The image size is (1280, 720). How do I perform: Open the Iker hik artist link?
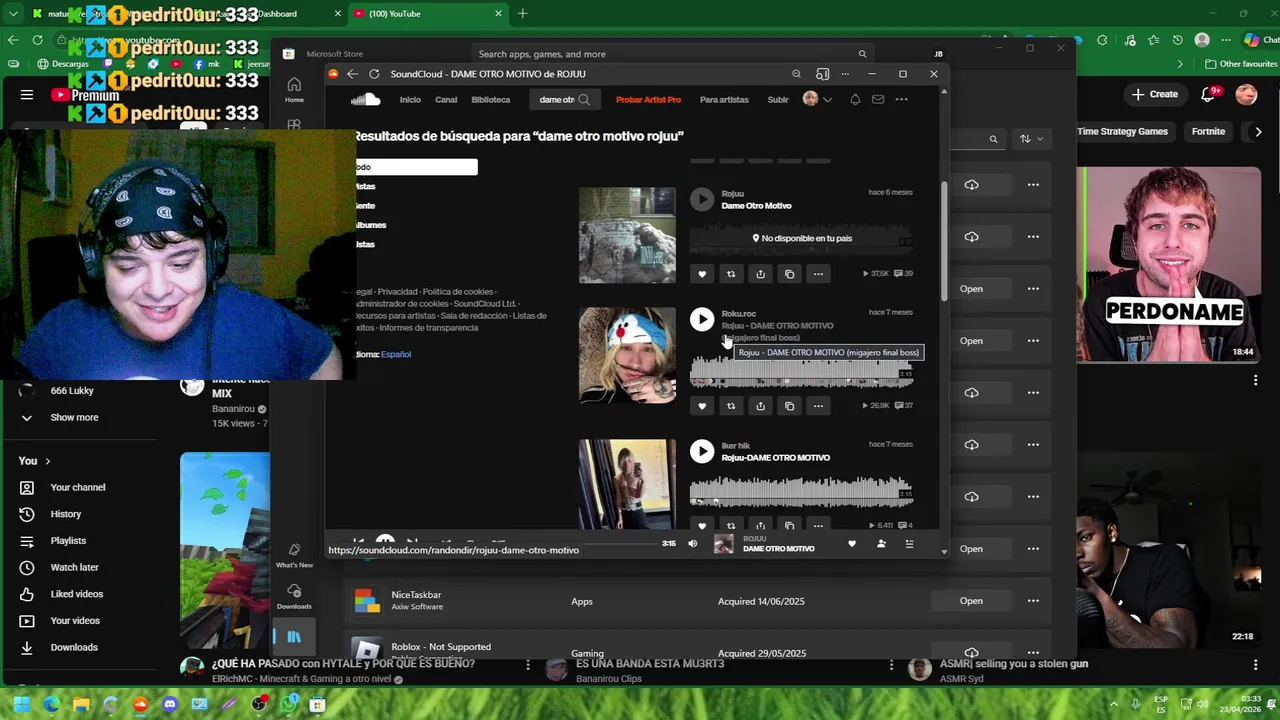click(736, 446)
